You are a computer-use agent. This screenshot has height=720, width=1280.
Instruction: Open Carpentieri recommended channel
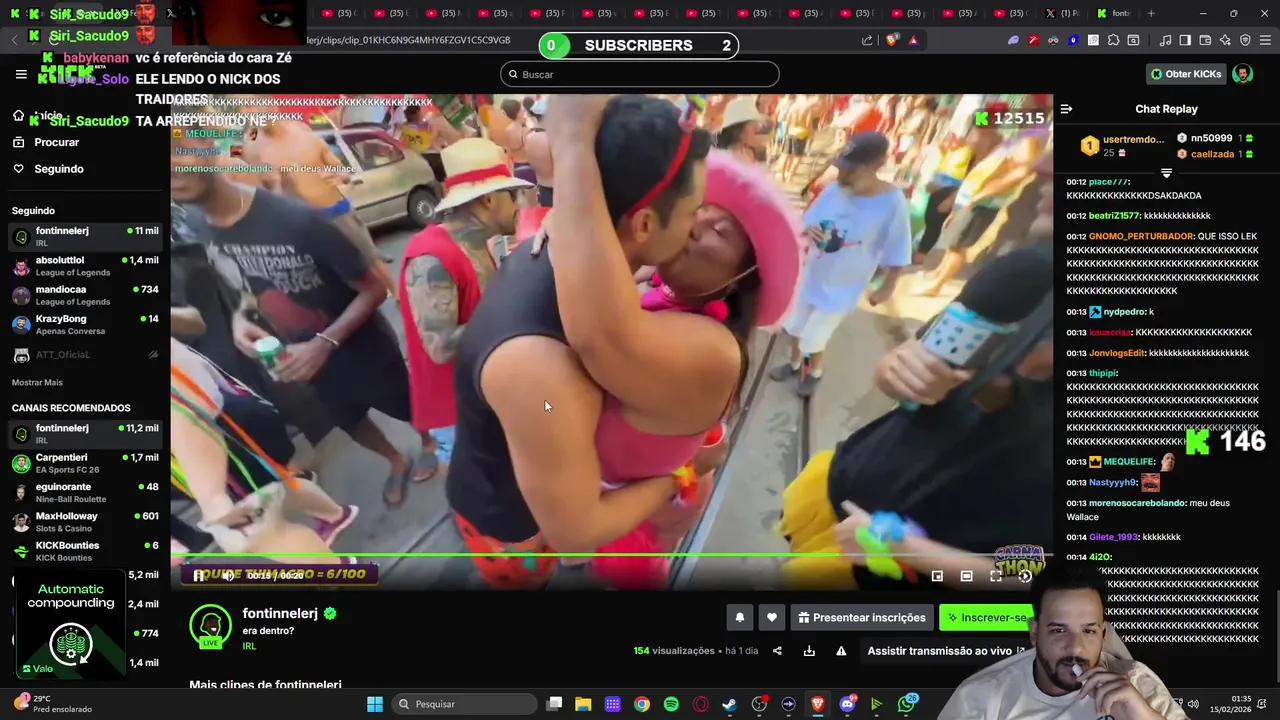tap(84, 463)
